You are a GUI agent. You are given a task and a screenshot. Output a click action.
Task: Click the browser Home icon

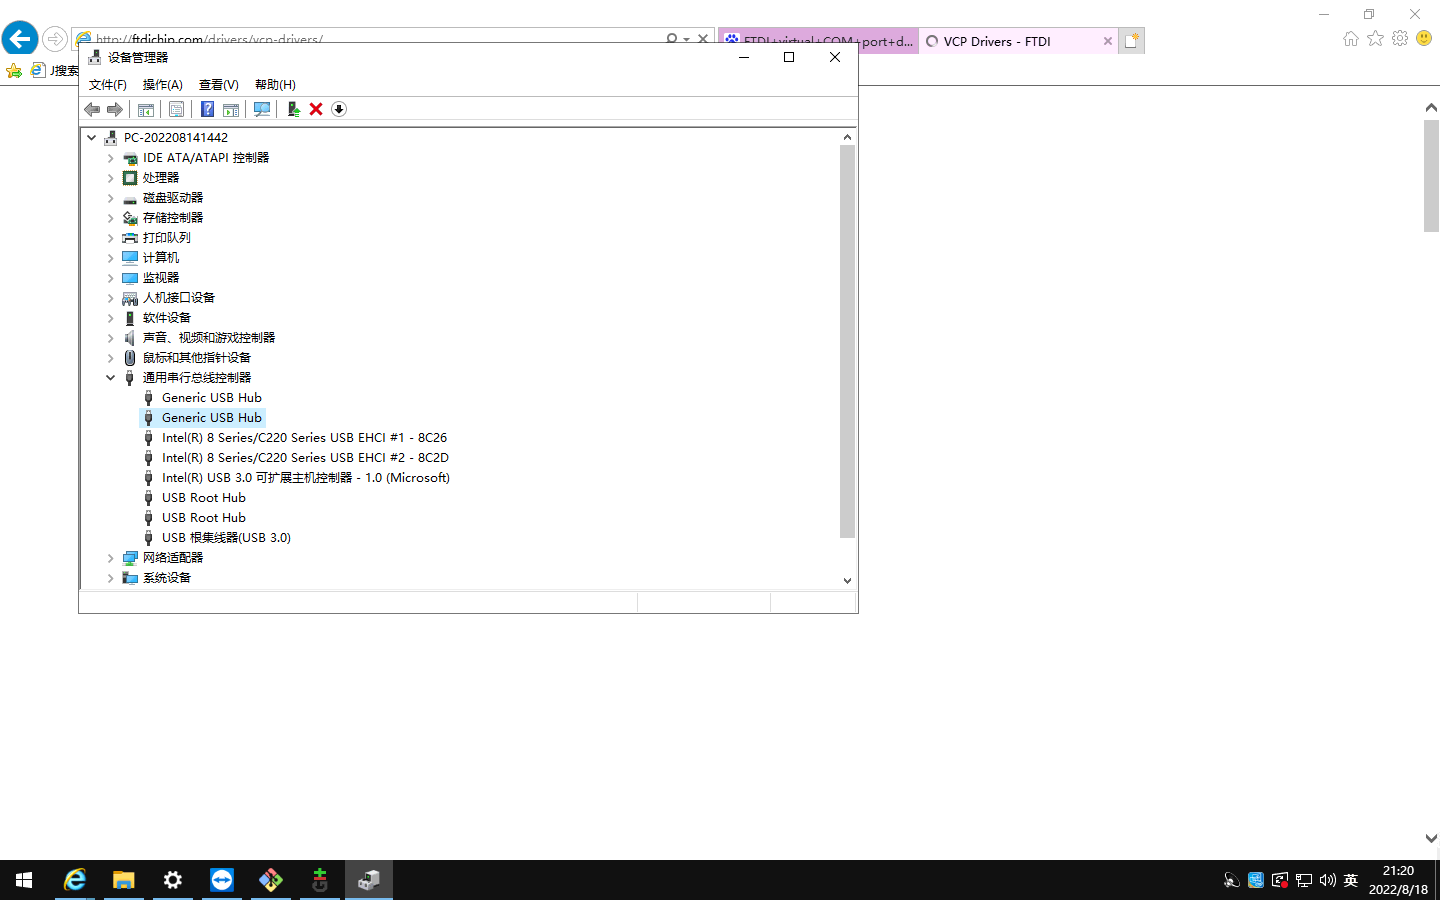tap(1351, 38)
